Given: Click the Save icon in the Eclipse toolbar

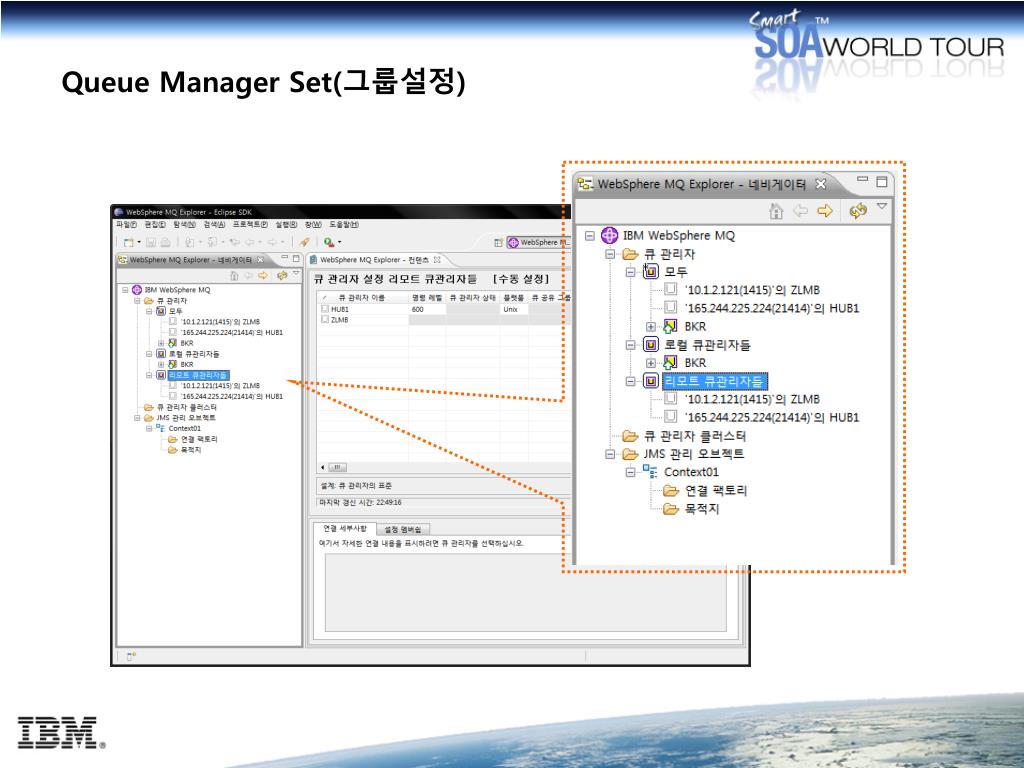Looking at the screenshot, I should [x=151, y=242].
